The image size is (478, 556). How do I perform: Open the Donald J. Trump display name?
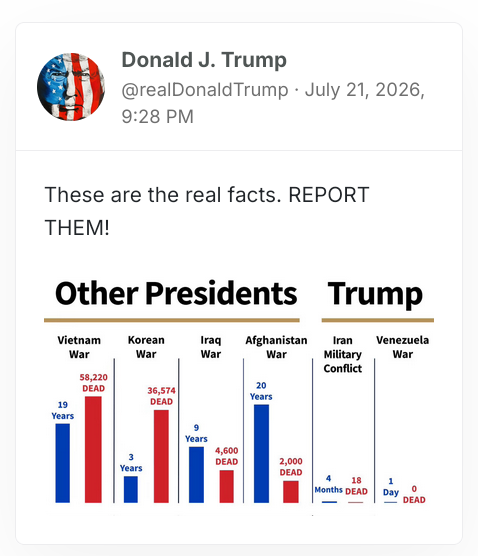(x=204, y=60)
